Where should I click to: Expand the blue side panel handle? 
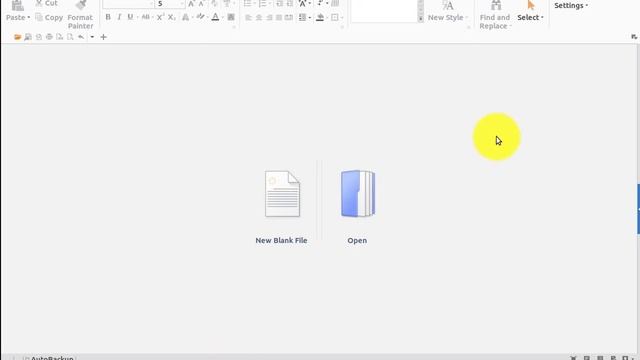click(638, 209)
